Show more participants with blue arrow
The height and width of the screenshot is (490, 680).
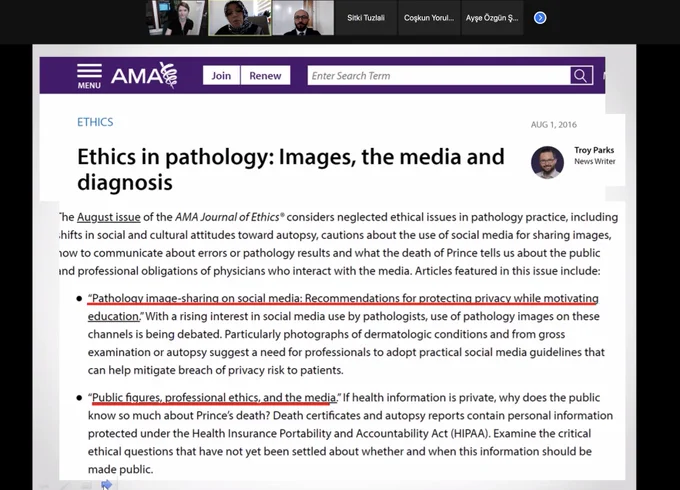[540, 18]
